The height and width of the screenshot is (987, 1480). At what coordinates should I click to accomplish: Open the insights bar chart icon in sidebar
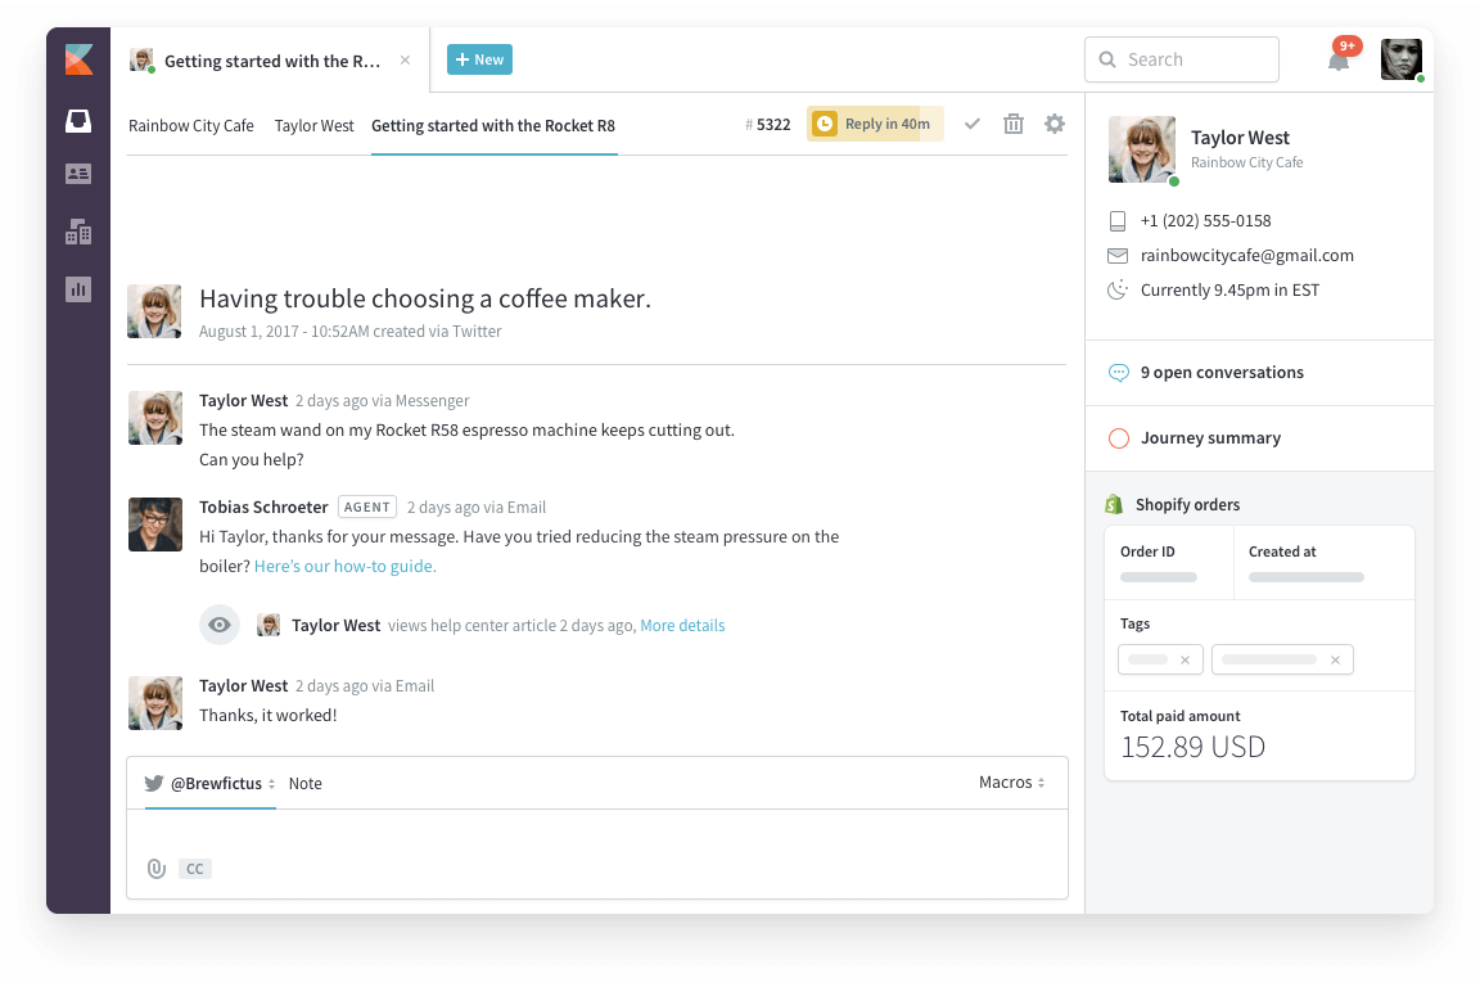click(x=78, y=289)
